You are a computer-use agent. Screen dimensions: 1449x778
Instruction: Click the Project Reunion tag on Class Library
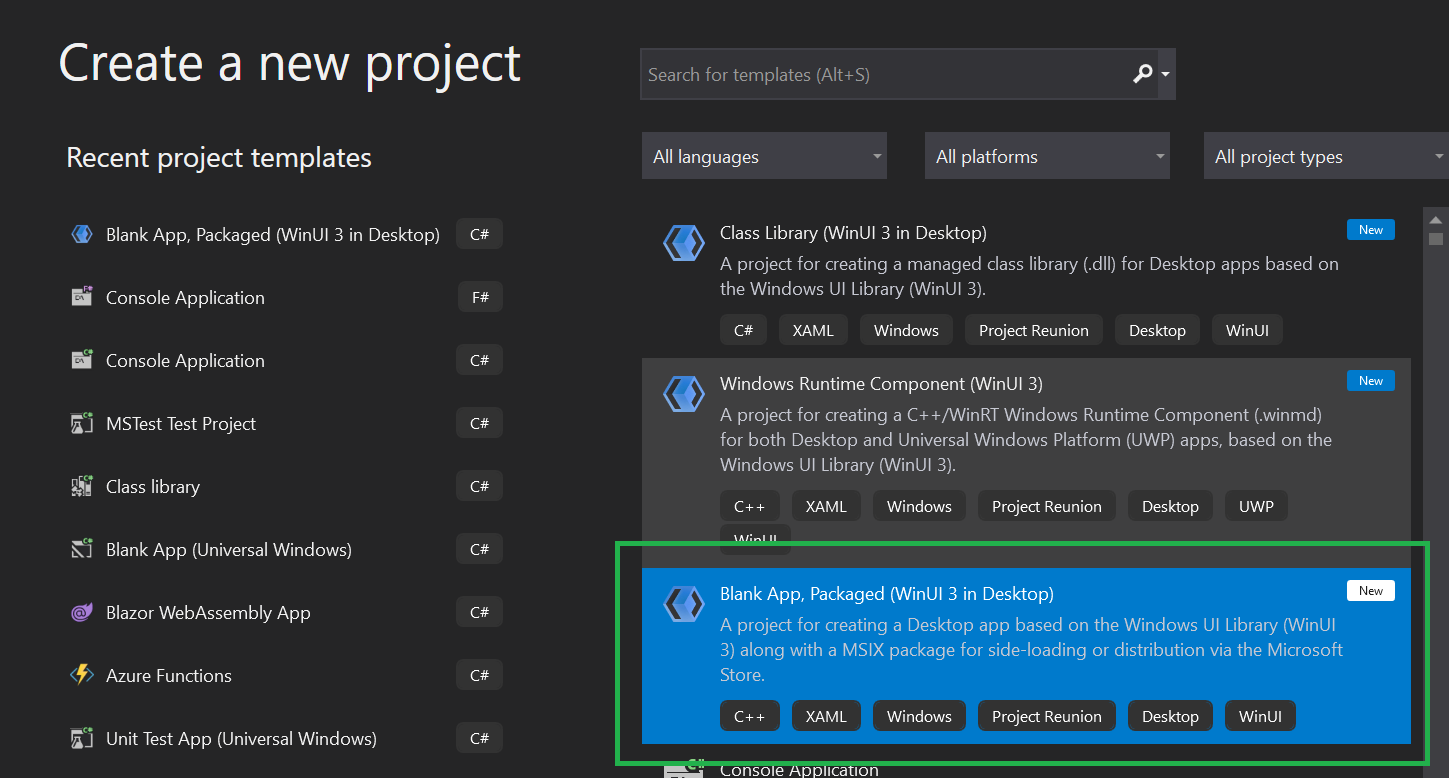[1033, 331]
